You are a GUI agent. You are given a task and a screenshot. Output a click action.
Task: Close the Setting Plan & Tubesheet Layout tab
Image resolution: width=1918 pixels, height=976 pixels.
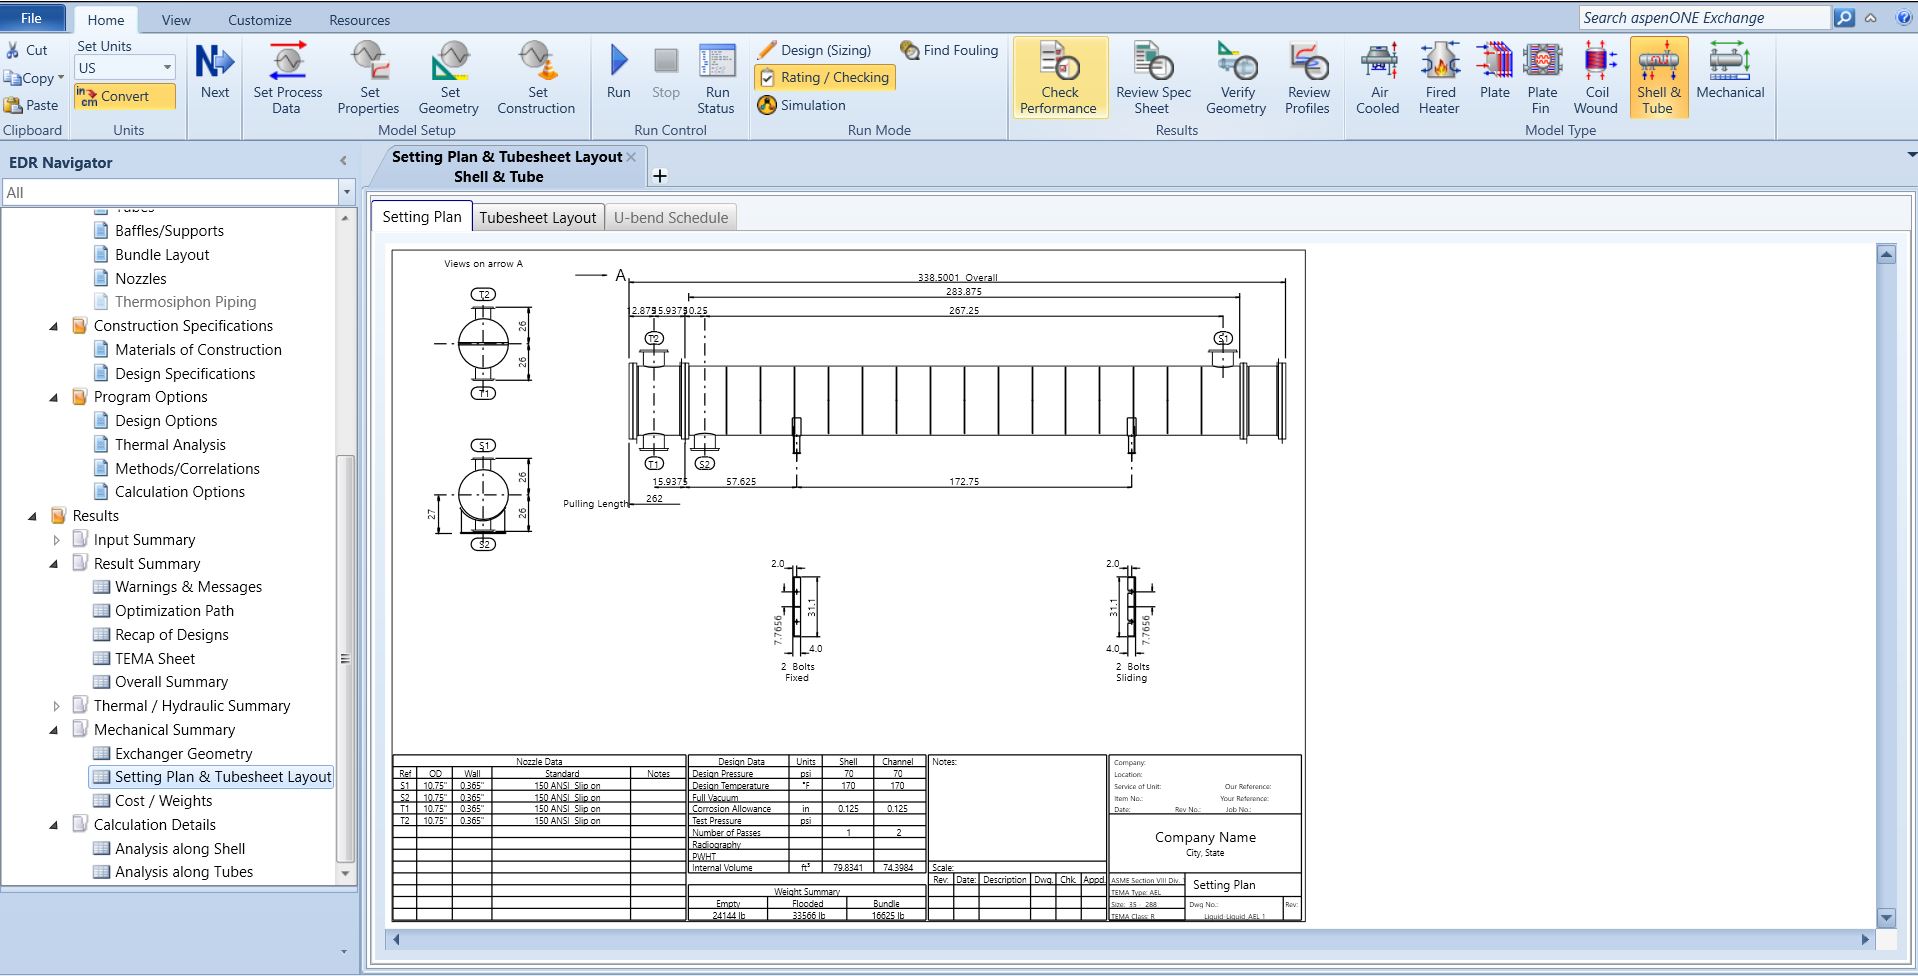point(631,157)
